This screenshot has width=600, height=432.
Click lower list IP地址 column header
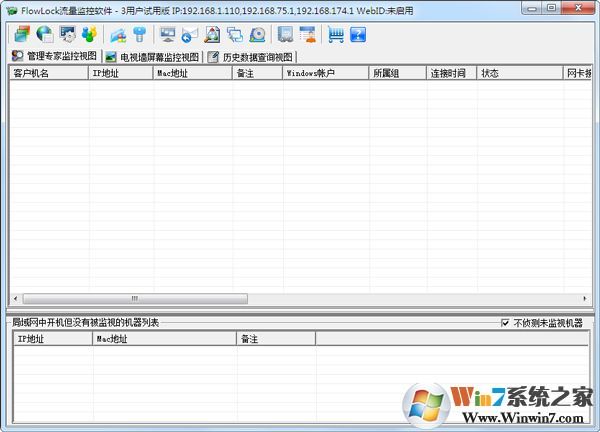click(53, 339)
